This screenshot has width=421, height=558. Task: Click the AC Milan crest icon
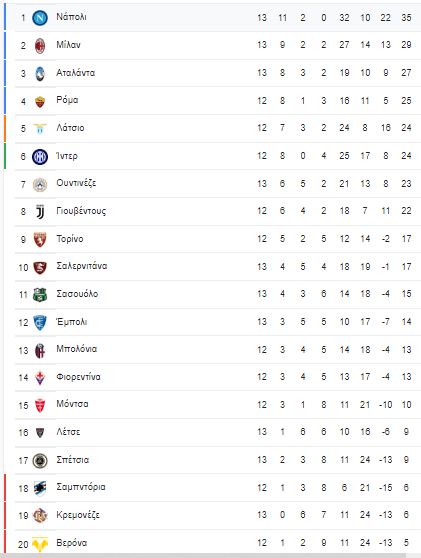pos(40,46)
